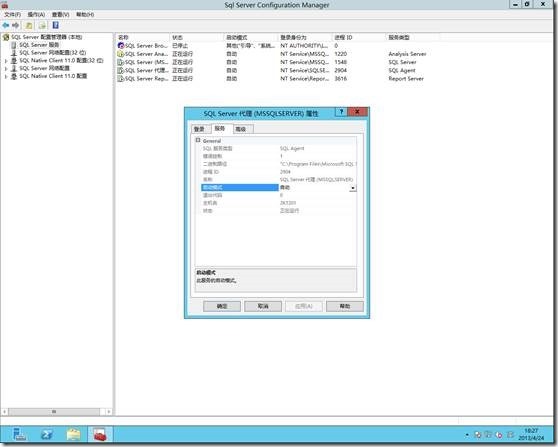Click the 'Report Server' service type cell
This screenshot has width=558, height=447.
coord(406,78)
